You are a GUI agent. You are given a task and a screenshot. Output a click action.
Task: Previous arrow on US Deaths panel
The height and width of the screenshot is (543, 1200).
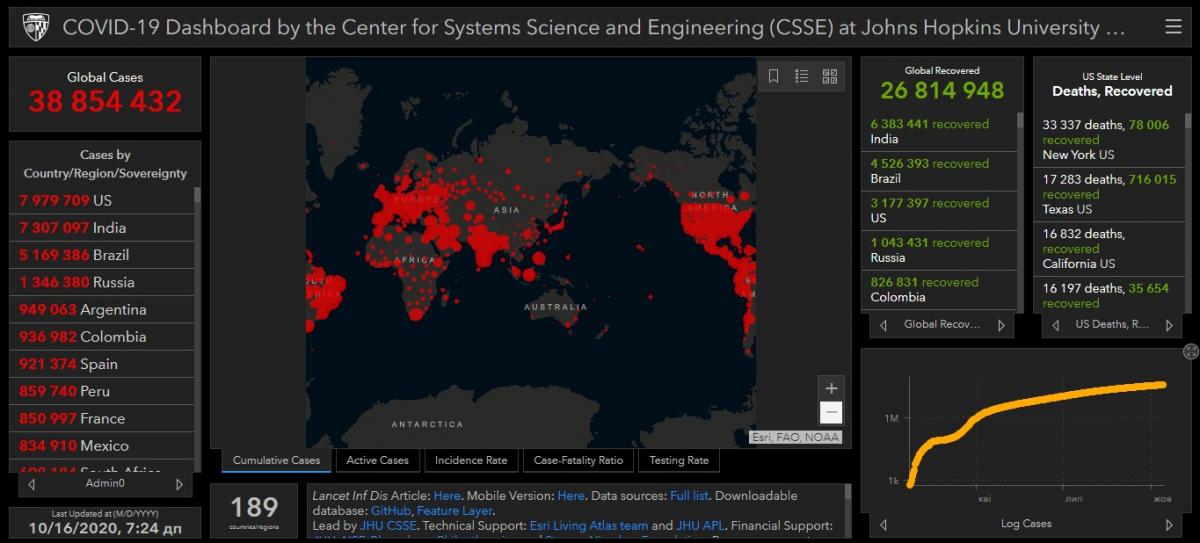(1055, 325)
